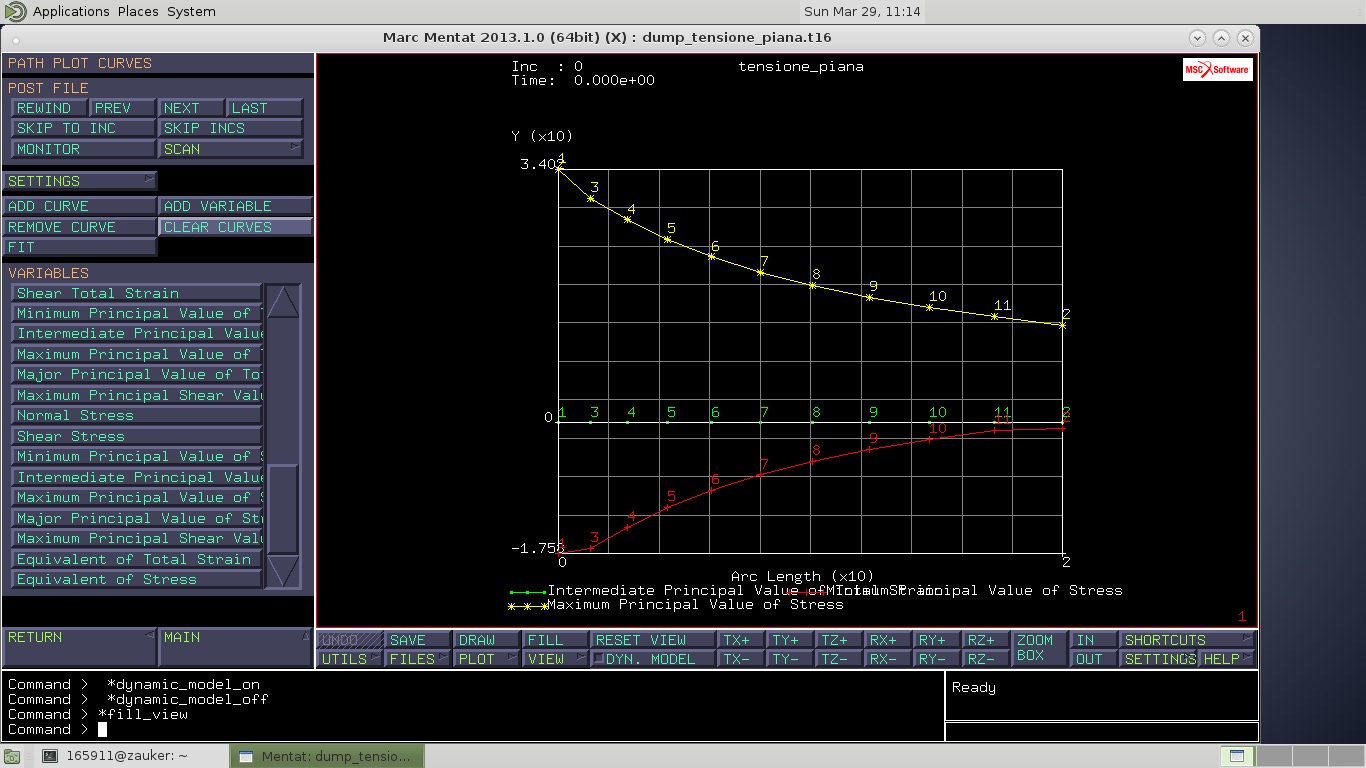Click ADD CURVE
Viewport: 1366px width, 768px height.
pos(80,206)
